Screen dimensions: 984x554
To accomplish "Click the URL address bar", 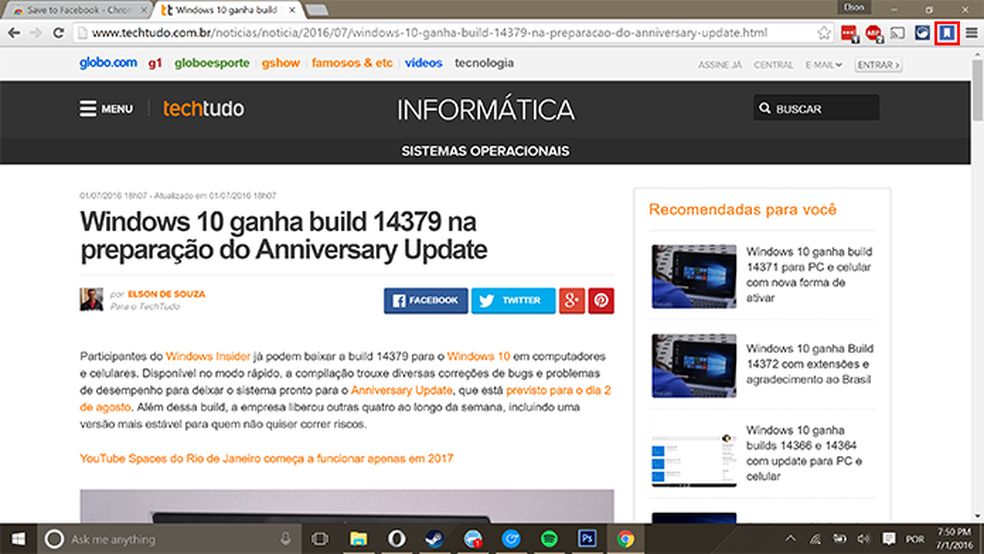I will click(x=452, y=33).
